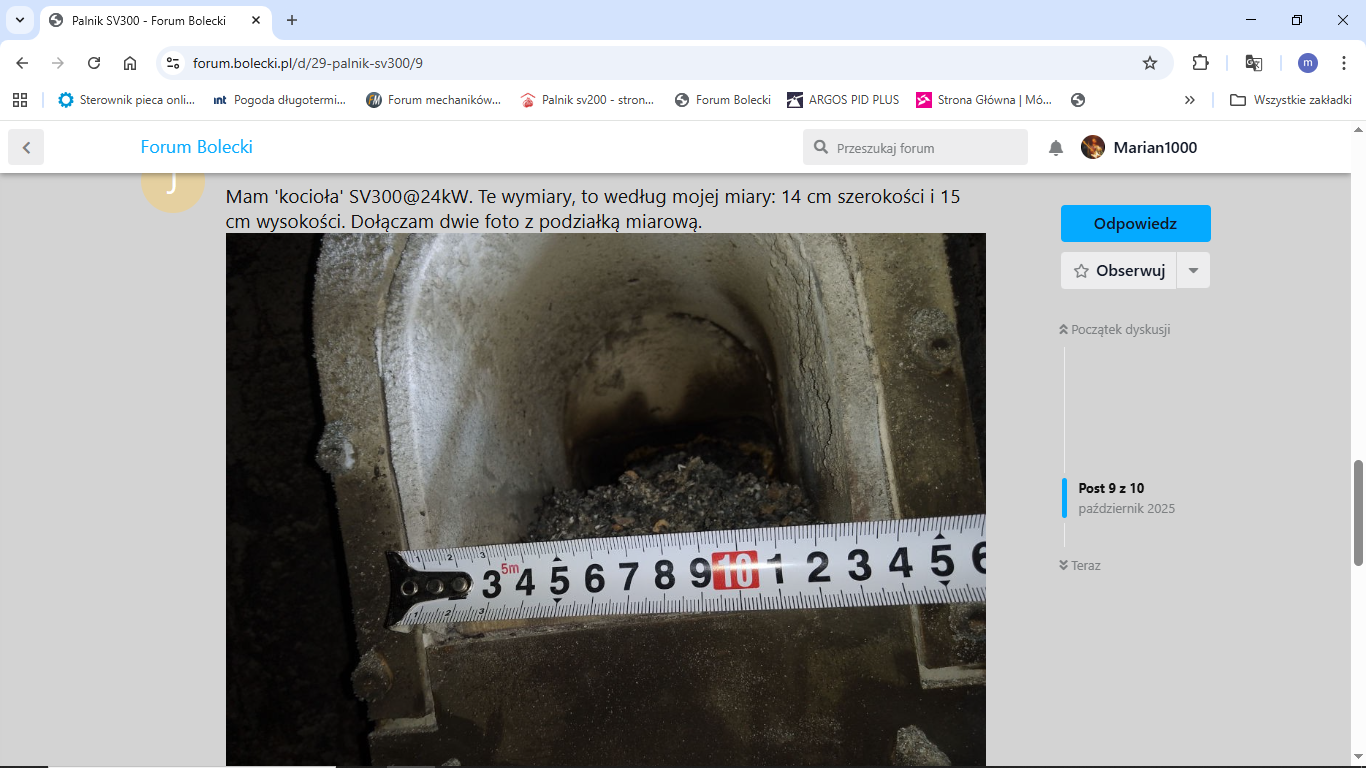
Task: Open the tab search dropdown arrow
Action: [x=19, y=20]
